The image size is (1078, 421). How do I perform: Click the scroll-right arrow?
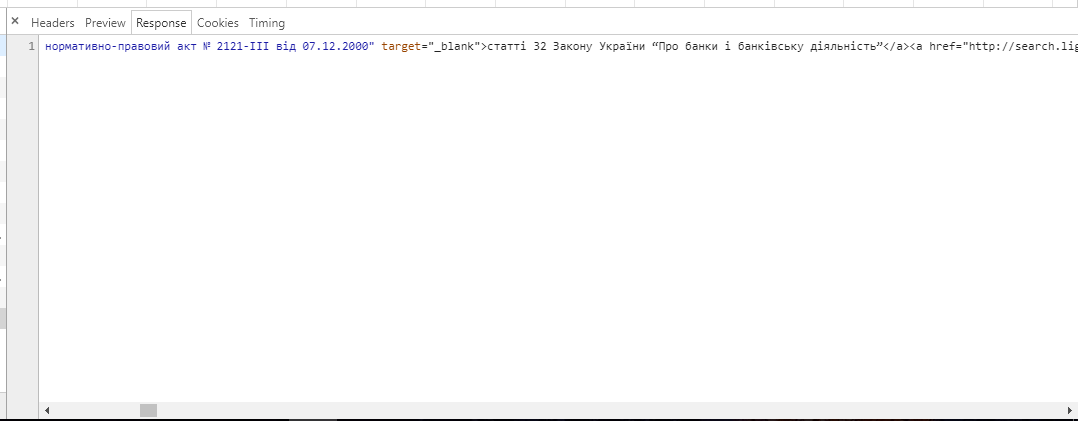[x=1069, y=411]
